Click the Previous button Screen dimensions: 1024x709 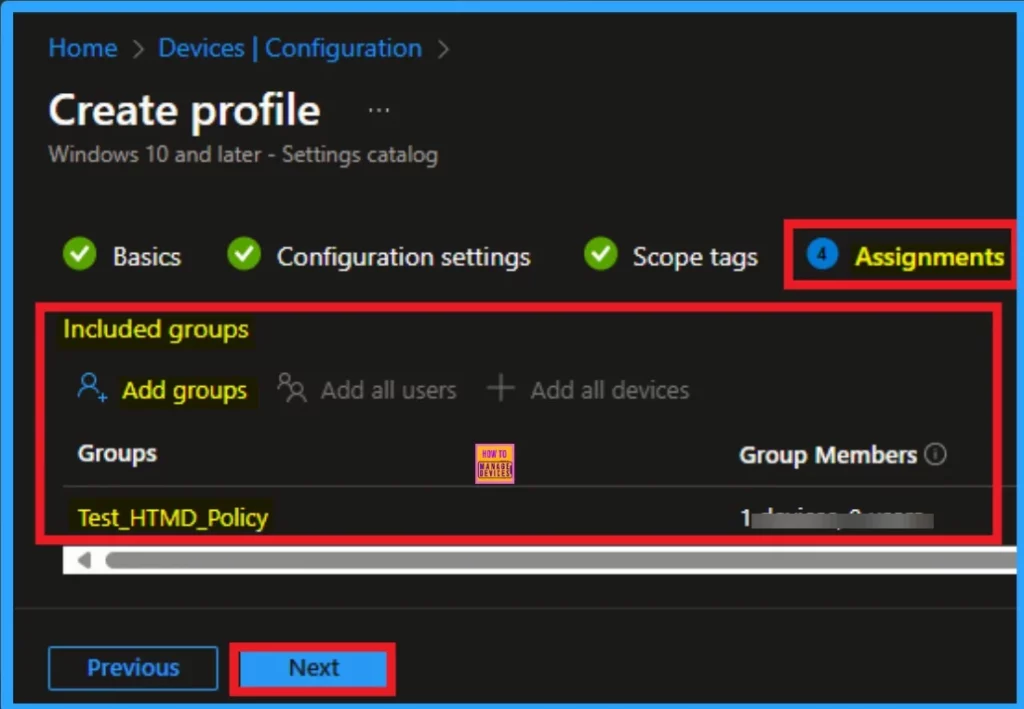click(x=133, y=668)
